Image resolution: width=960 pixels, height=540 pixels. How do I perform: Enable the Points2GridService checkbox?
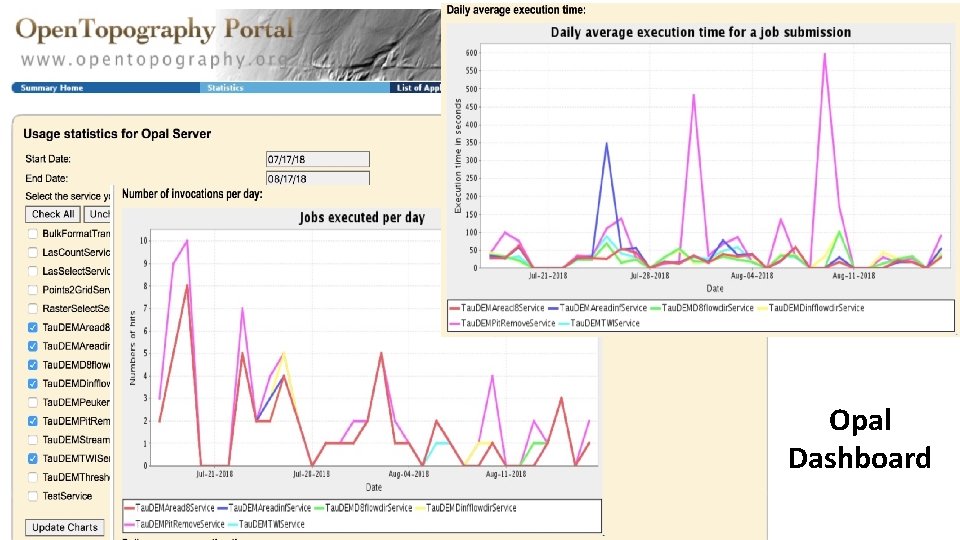point(33,290)
